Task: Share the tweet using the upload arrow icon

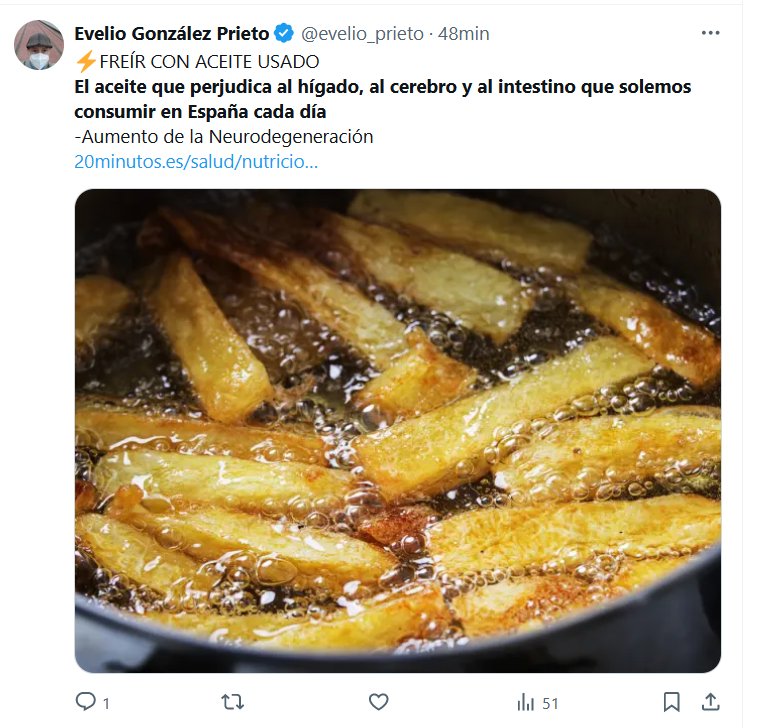Action: [x=711, y=702]
